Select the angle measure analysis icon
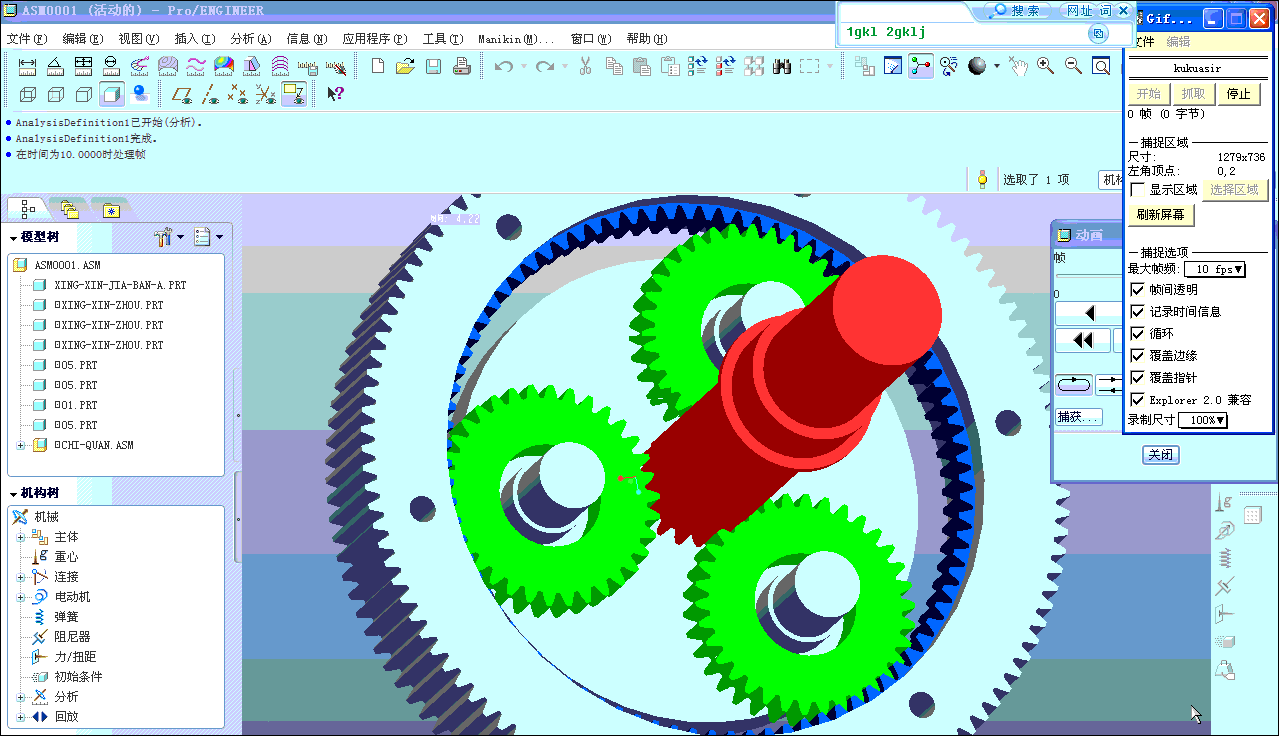The height and width of the screenshot is (736, 1279). 55,66
